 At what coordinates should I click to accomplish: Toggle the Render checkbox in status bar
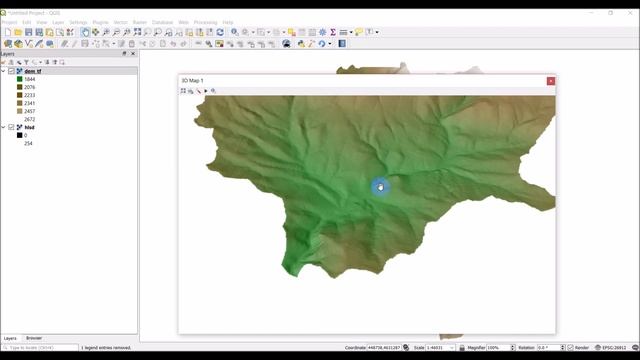[571, 348]
